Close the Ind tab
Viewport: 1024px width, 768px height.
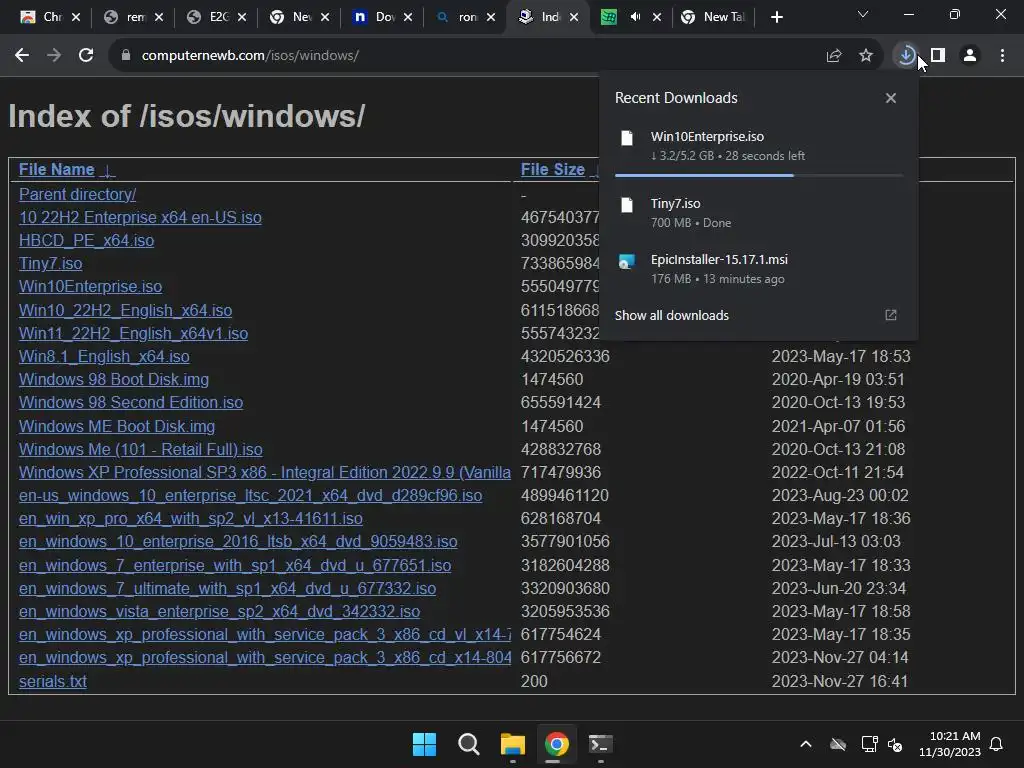point(574,17)
